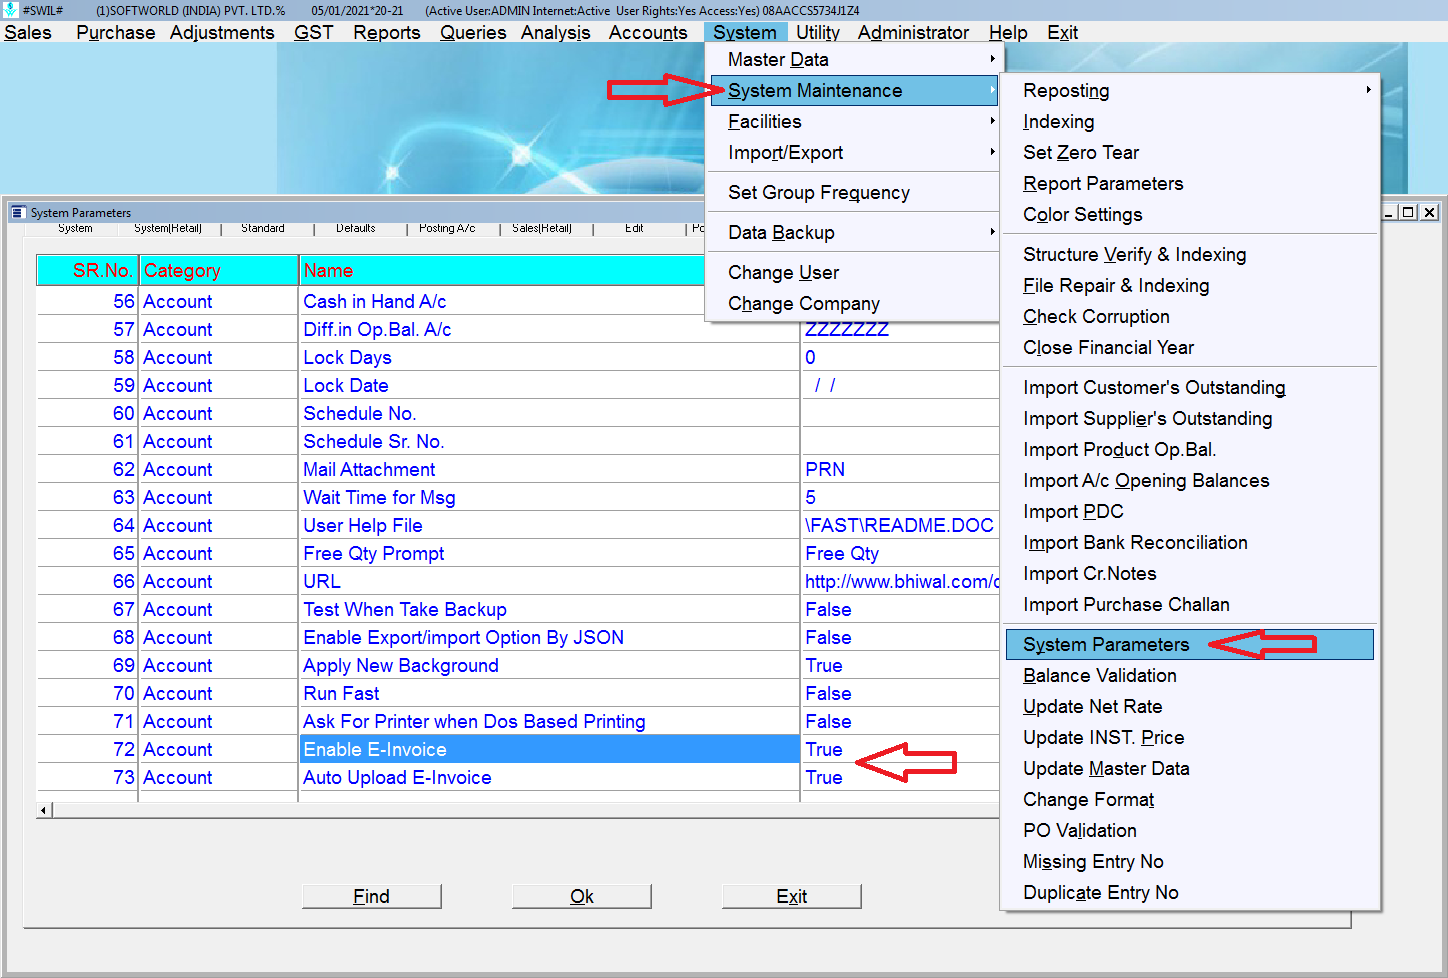Choose Import Customer's Outstanding
This screenshot has width=1448, height=978.
point(1190,387)
